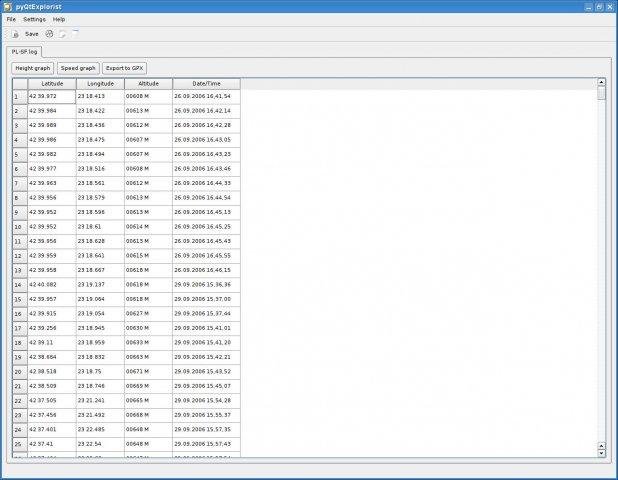Click the scrollbar thumb near the top
618x480 pixels.
point(601,93)
